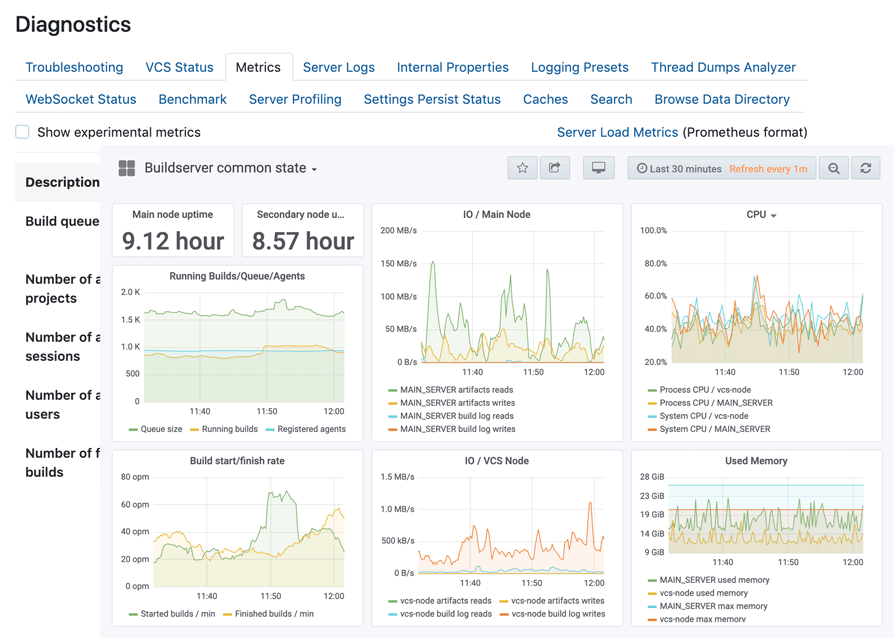This screenshot has width=894, height=638.
Task: Click the Main node uptime value panel
Action: click(173, 240)
